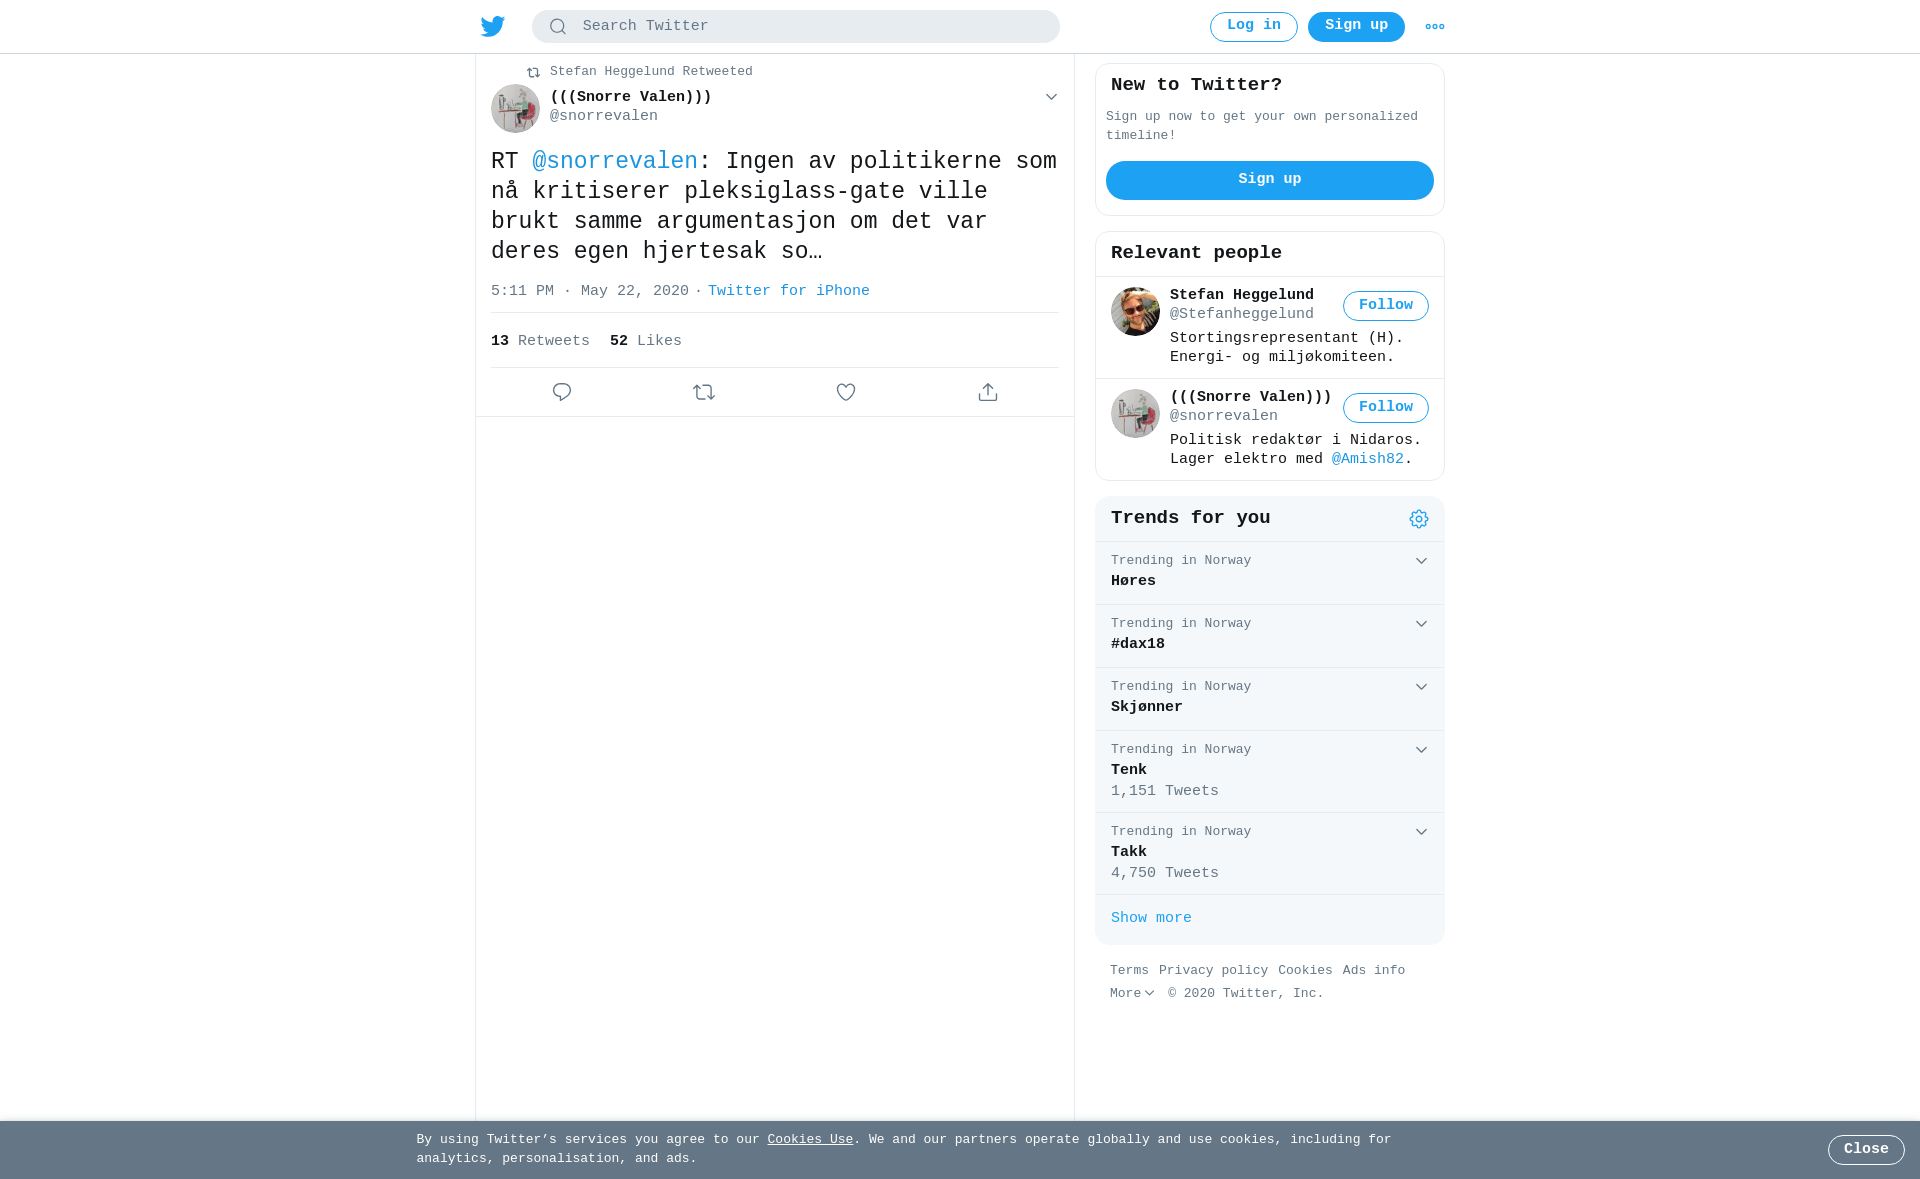
Task: Click the reply speech bubble icon
Action: coord(562,392)
